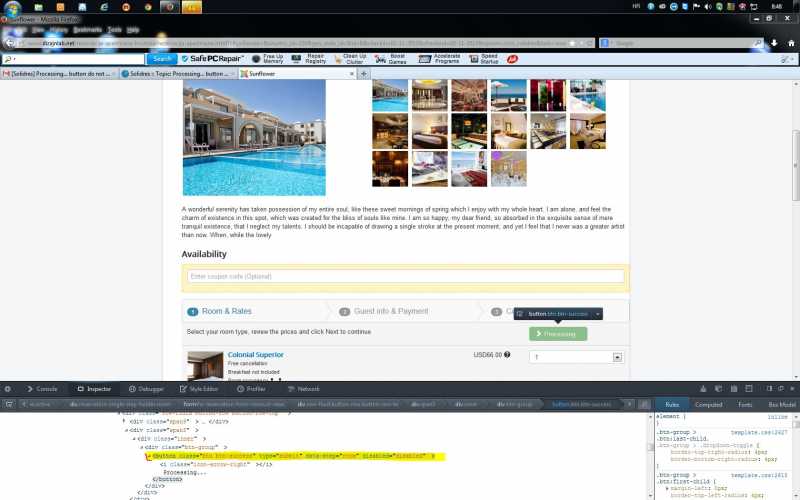Viewport: 800px width, 500px height.
Task: Click the coupon code input field
Action: (405, 276)
